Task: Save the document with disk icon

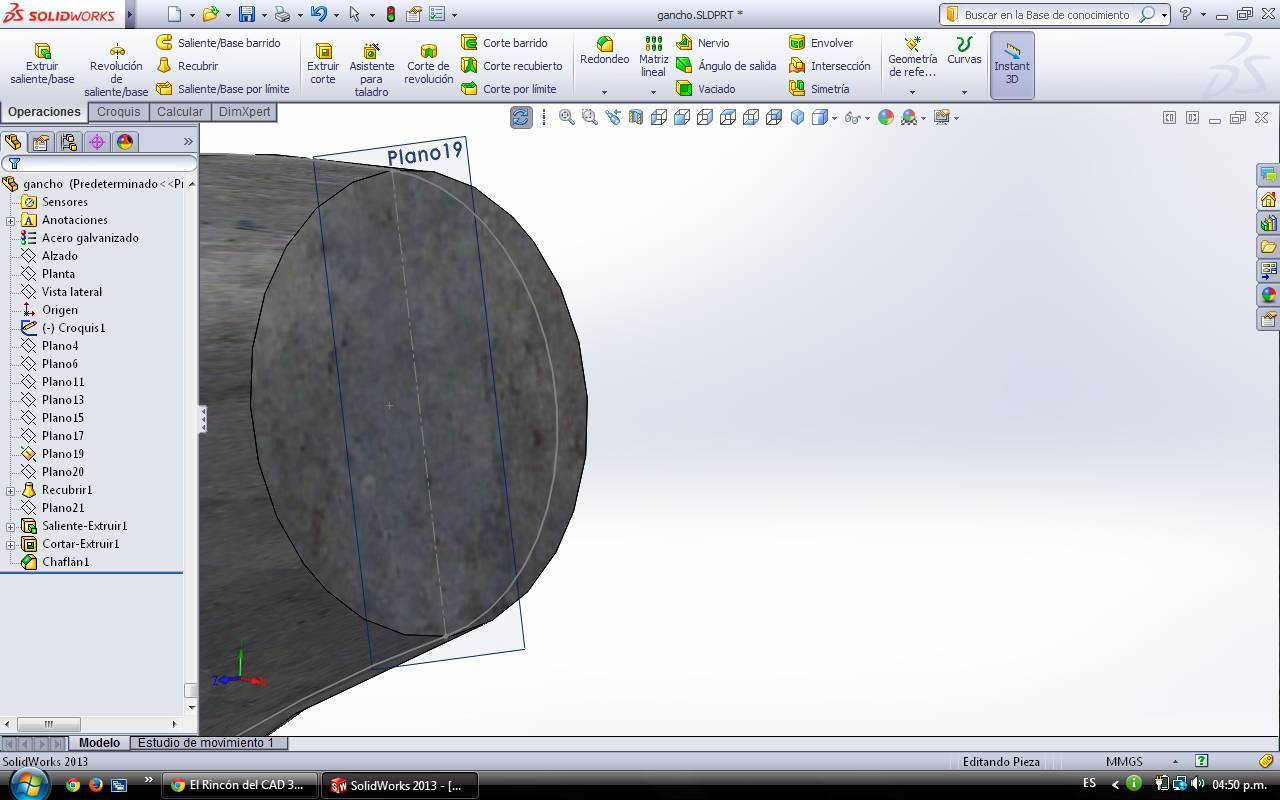Action: 246,14
